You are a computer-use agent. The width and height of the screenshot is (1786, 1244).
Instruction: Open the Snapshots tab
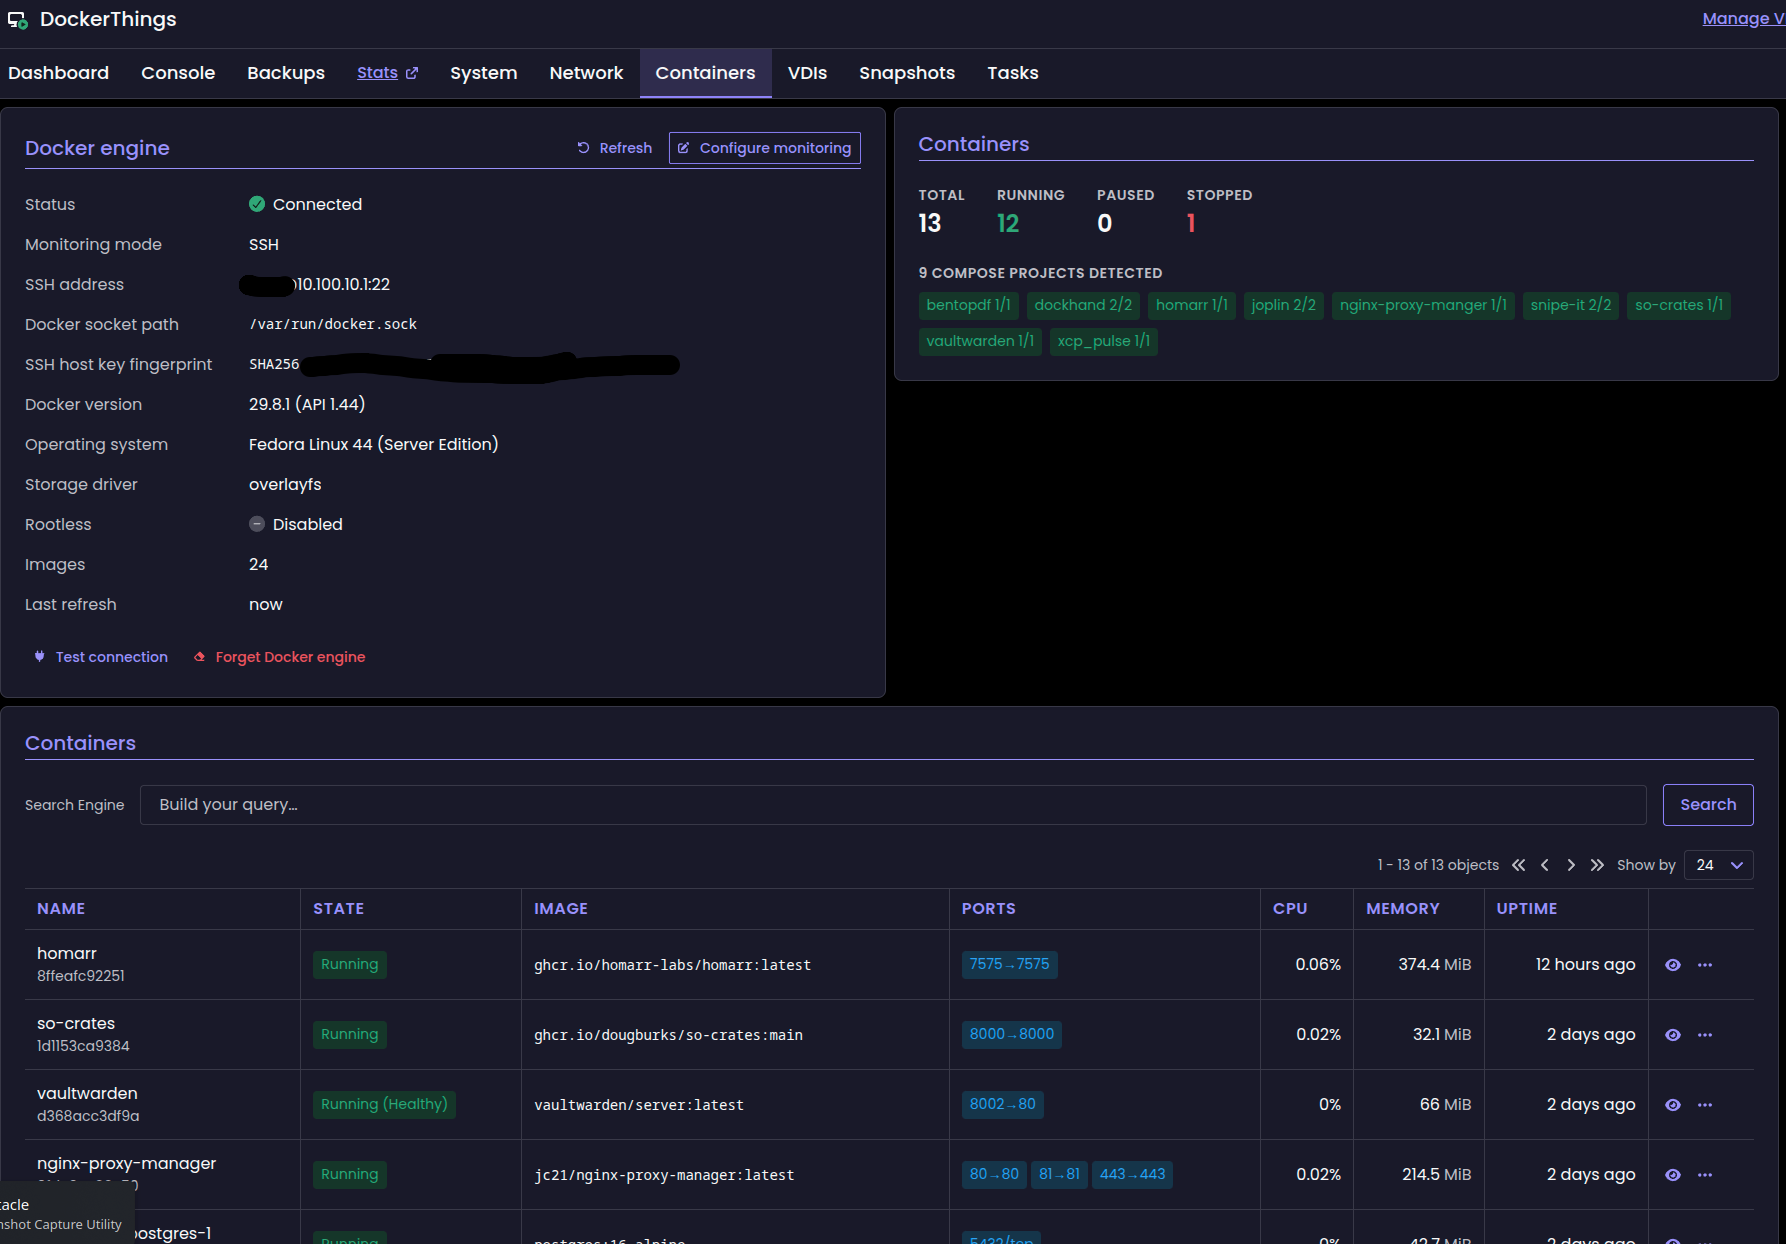[x=907, y=73]
